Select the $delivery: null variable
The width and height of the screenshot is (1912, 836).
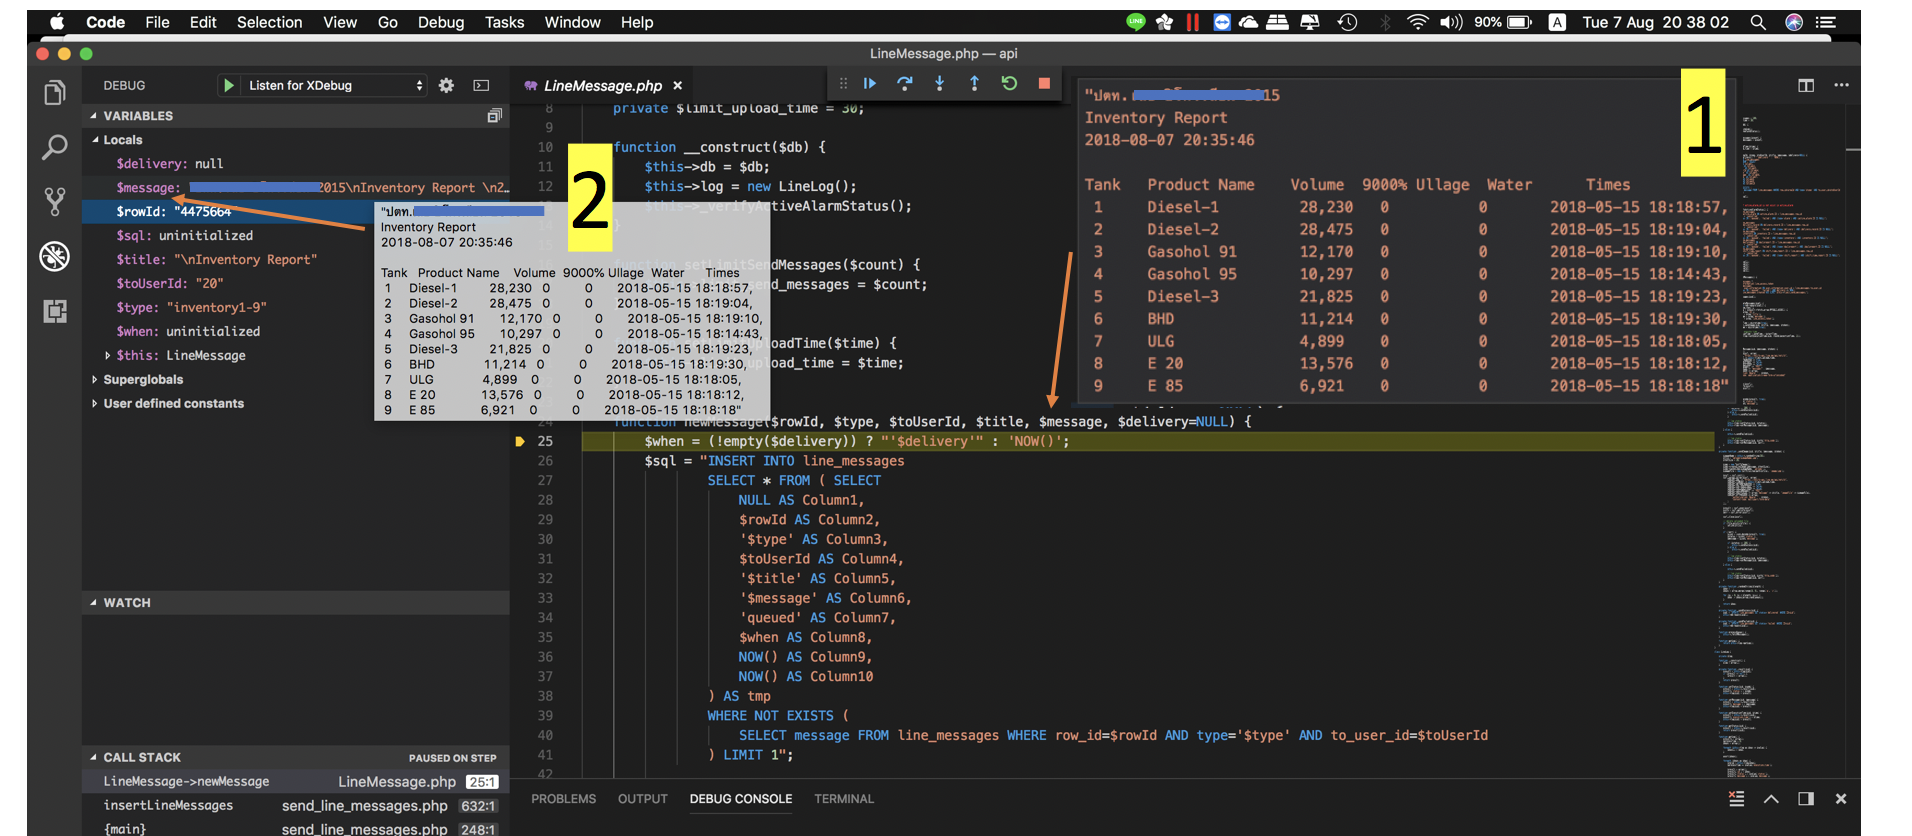tap(296, 164)
